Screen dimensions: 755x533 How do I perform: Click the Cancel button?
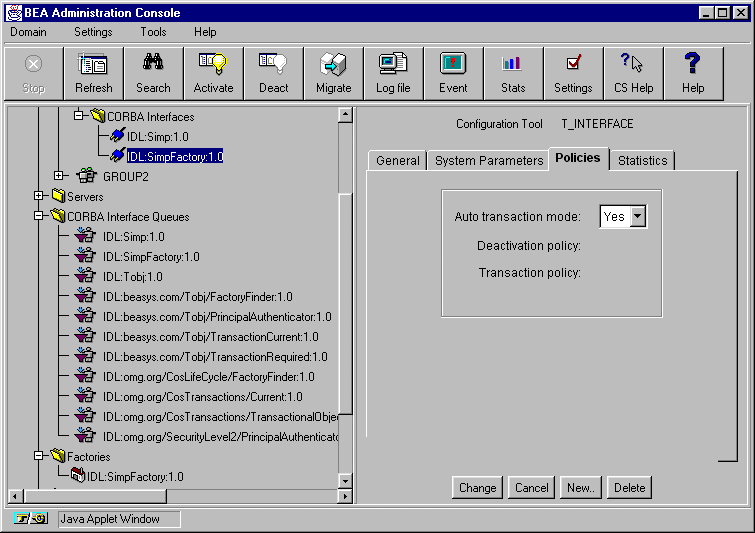tap(531, 488)
